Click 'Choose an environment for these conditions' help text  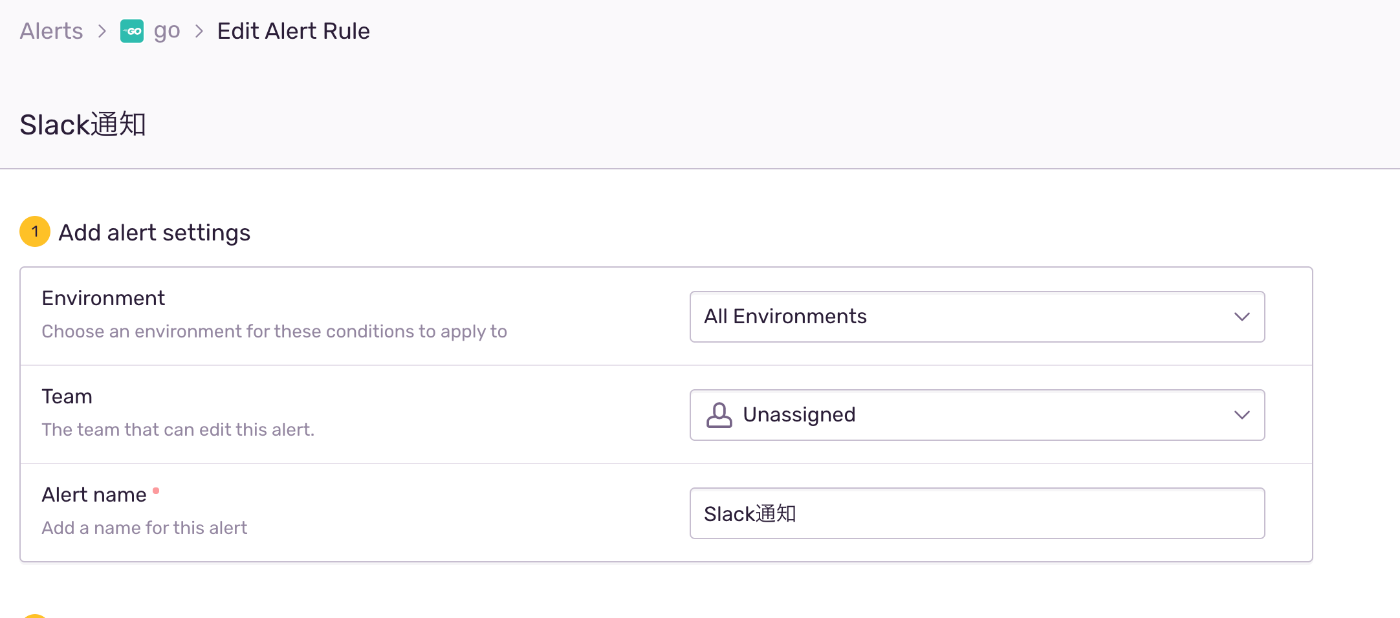click(274, 331)
